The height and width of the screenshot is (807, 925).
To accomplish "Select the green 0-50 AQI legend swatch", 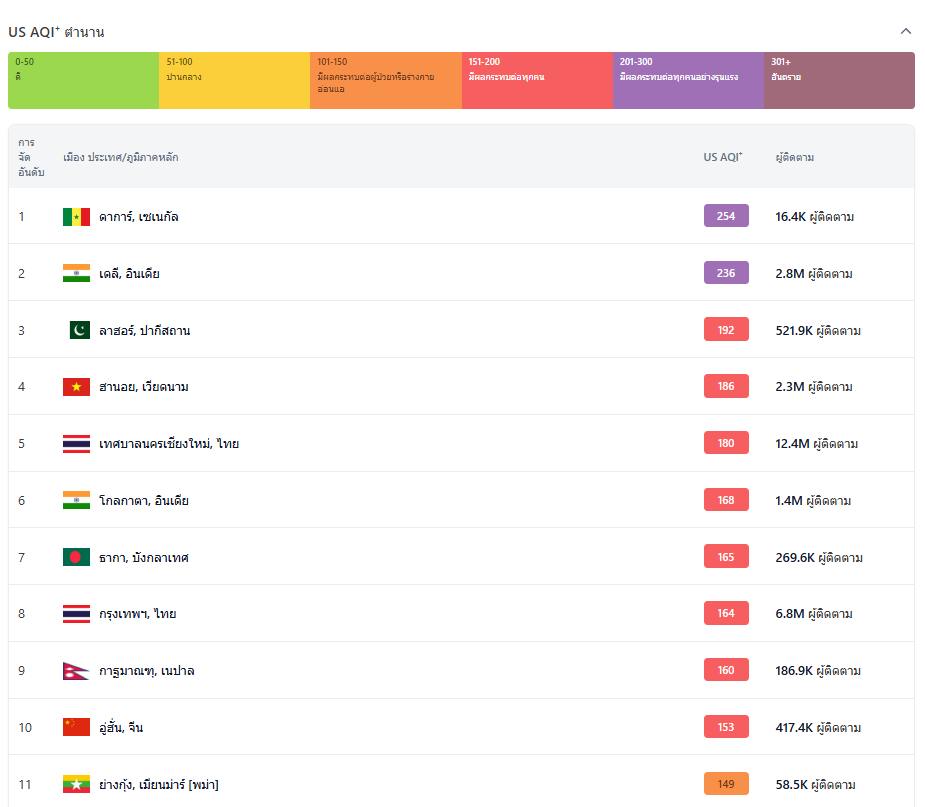I will (x=83, y=80).
